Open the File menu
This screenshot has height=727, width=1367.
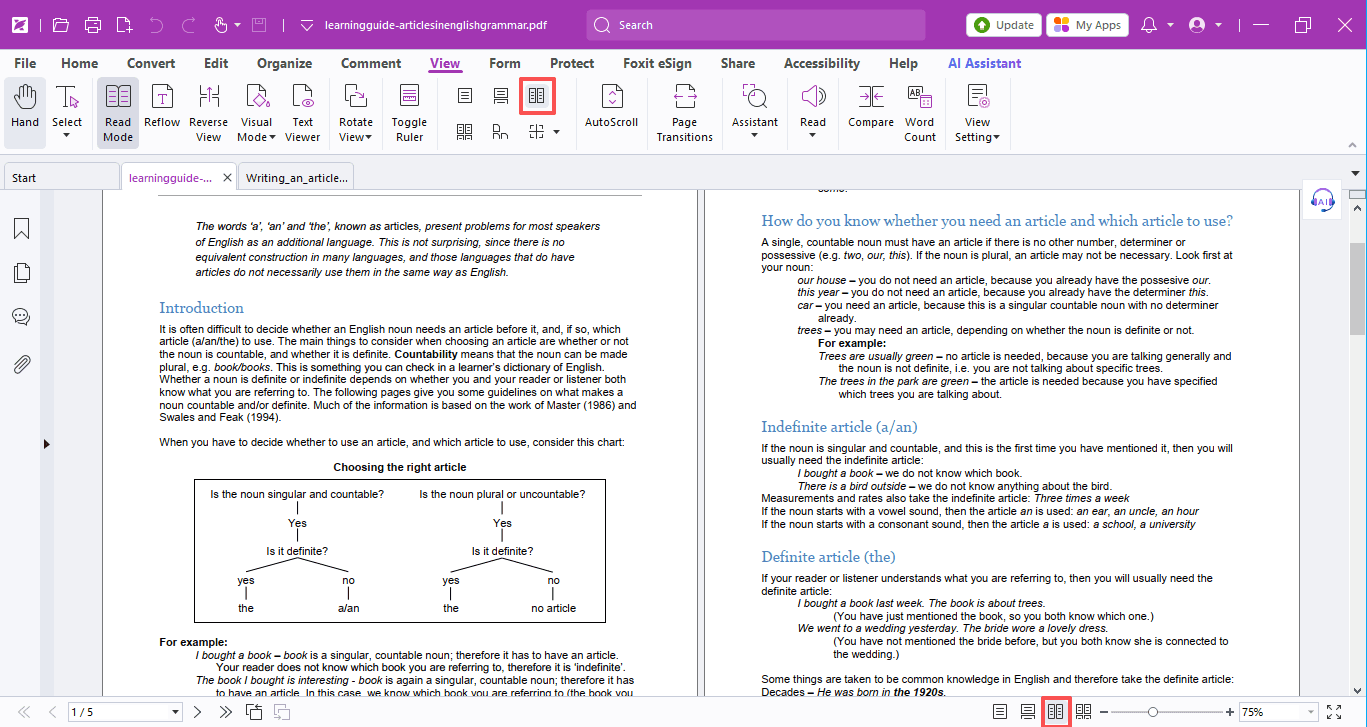25,63
